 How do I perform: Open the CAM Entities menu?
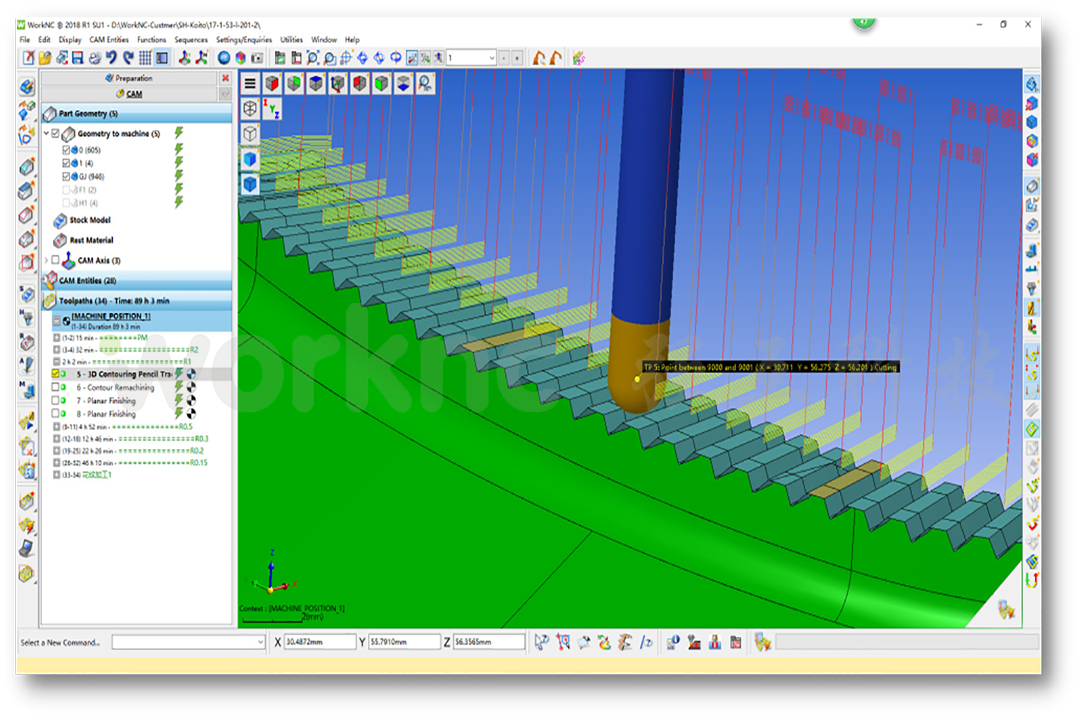tap(109, 40)
